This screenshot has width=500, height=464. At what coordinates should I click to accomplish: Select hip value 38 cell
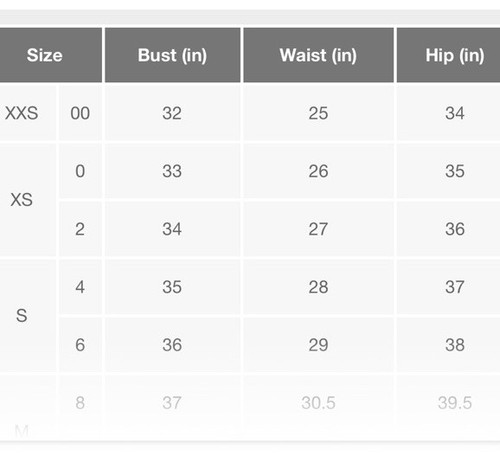click(448, 345)
